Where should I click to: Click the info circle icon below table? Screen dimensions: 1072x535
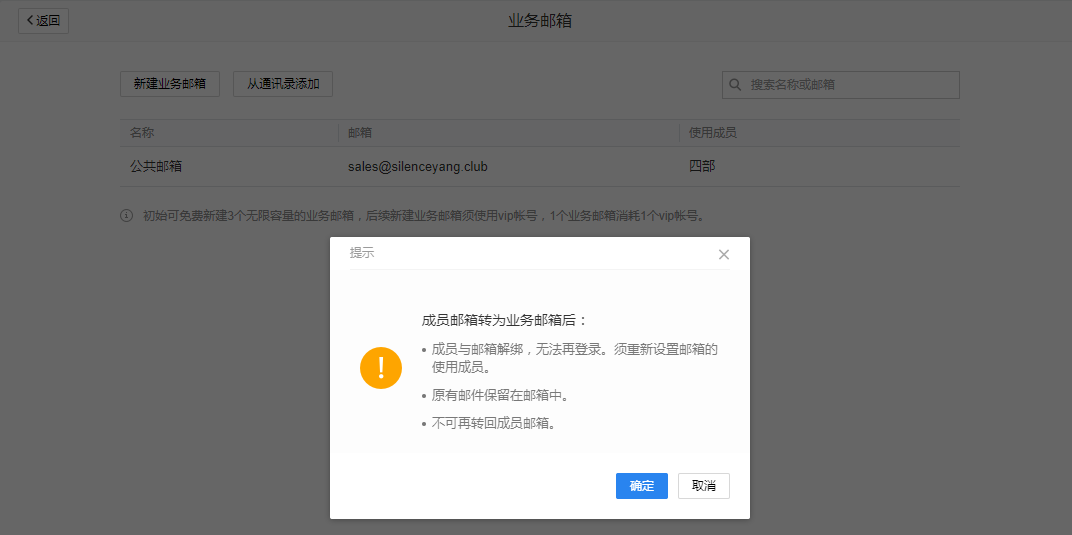[127, 215]
